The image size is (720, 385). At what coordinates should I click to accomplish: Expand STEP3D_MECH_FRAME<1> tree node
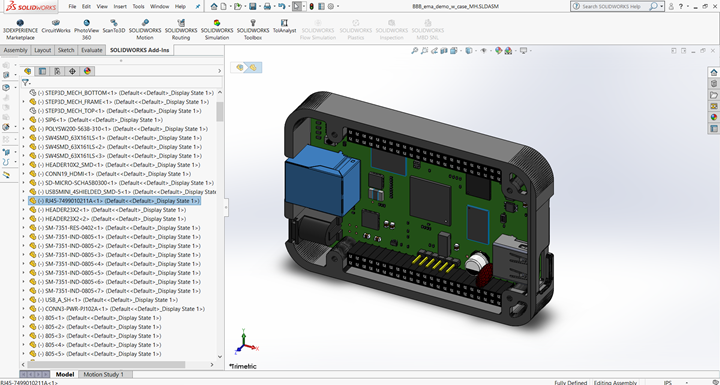24,102
